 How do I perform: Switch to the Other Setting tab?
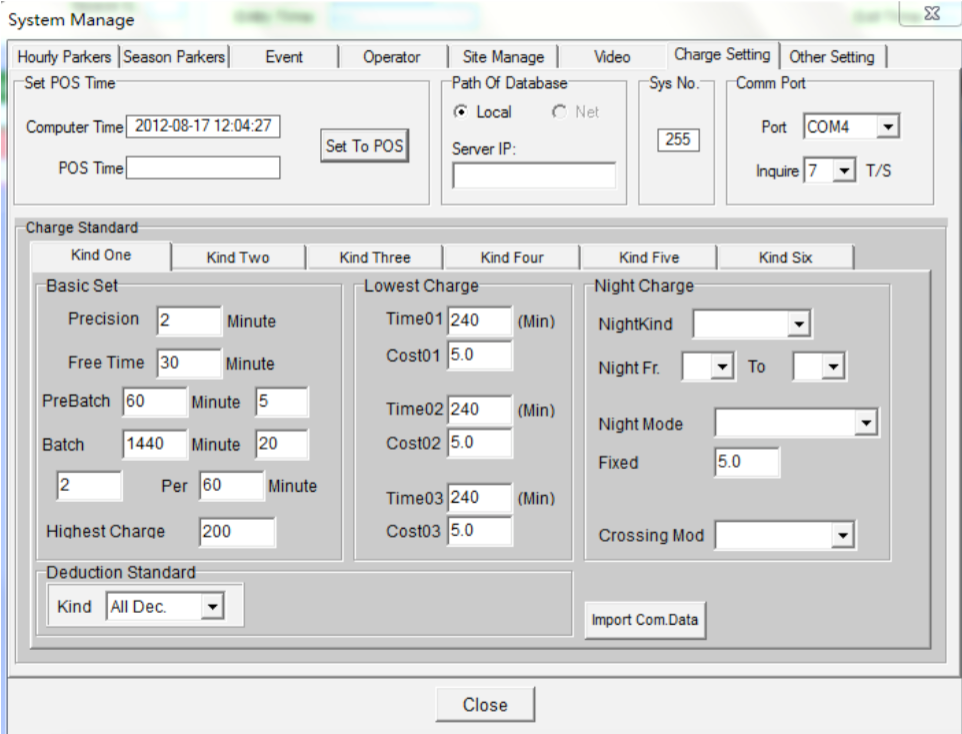pos(832,57)
